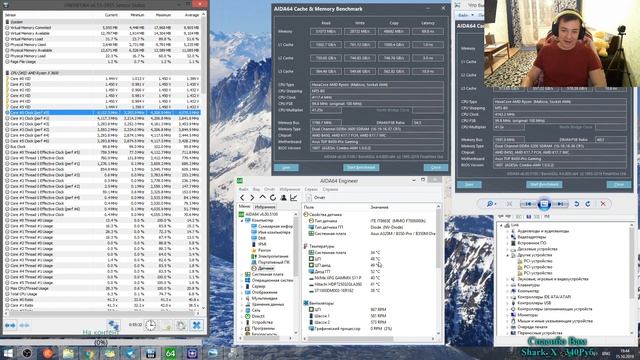Viewport: 640px width, 360px height.
Task: Go up one level in AIDA64 Engineer
Action: 262,198
